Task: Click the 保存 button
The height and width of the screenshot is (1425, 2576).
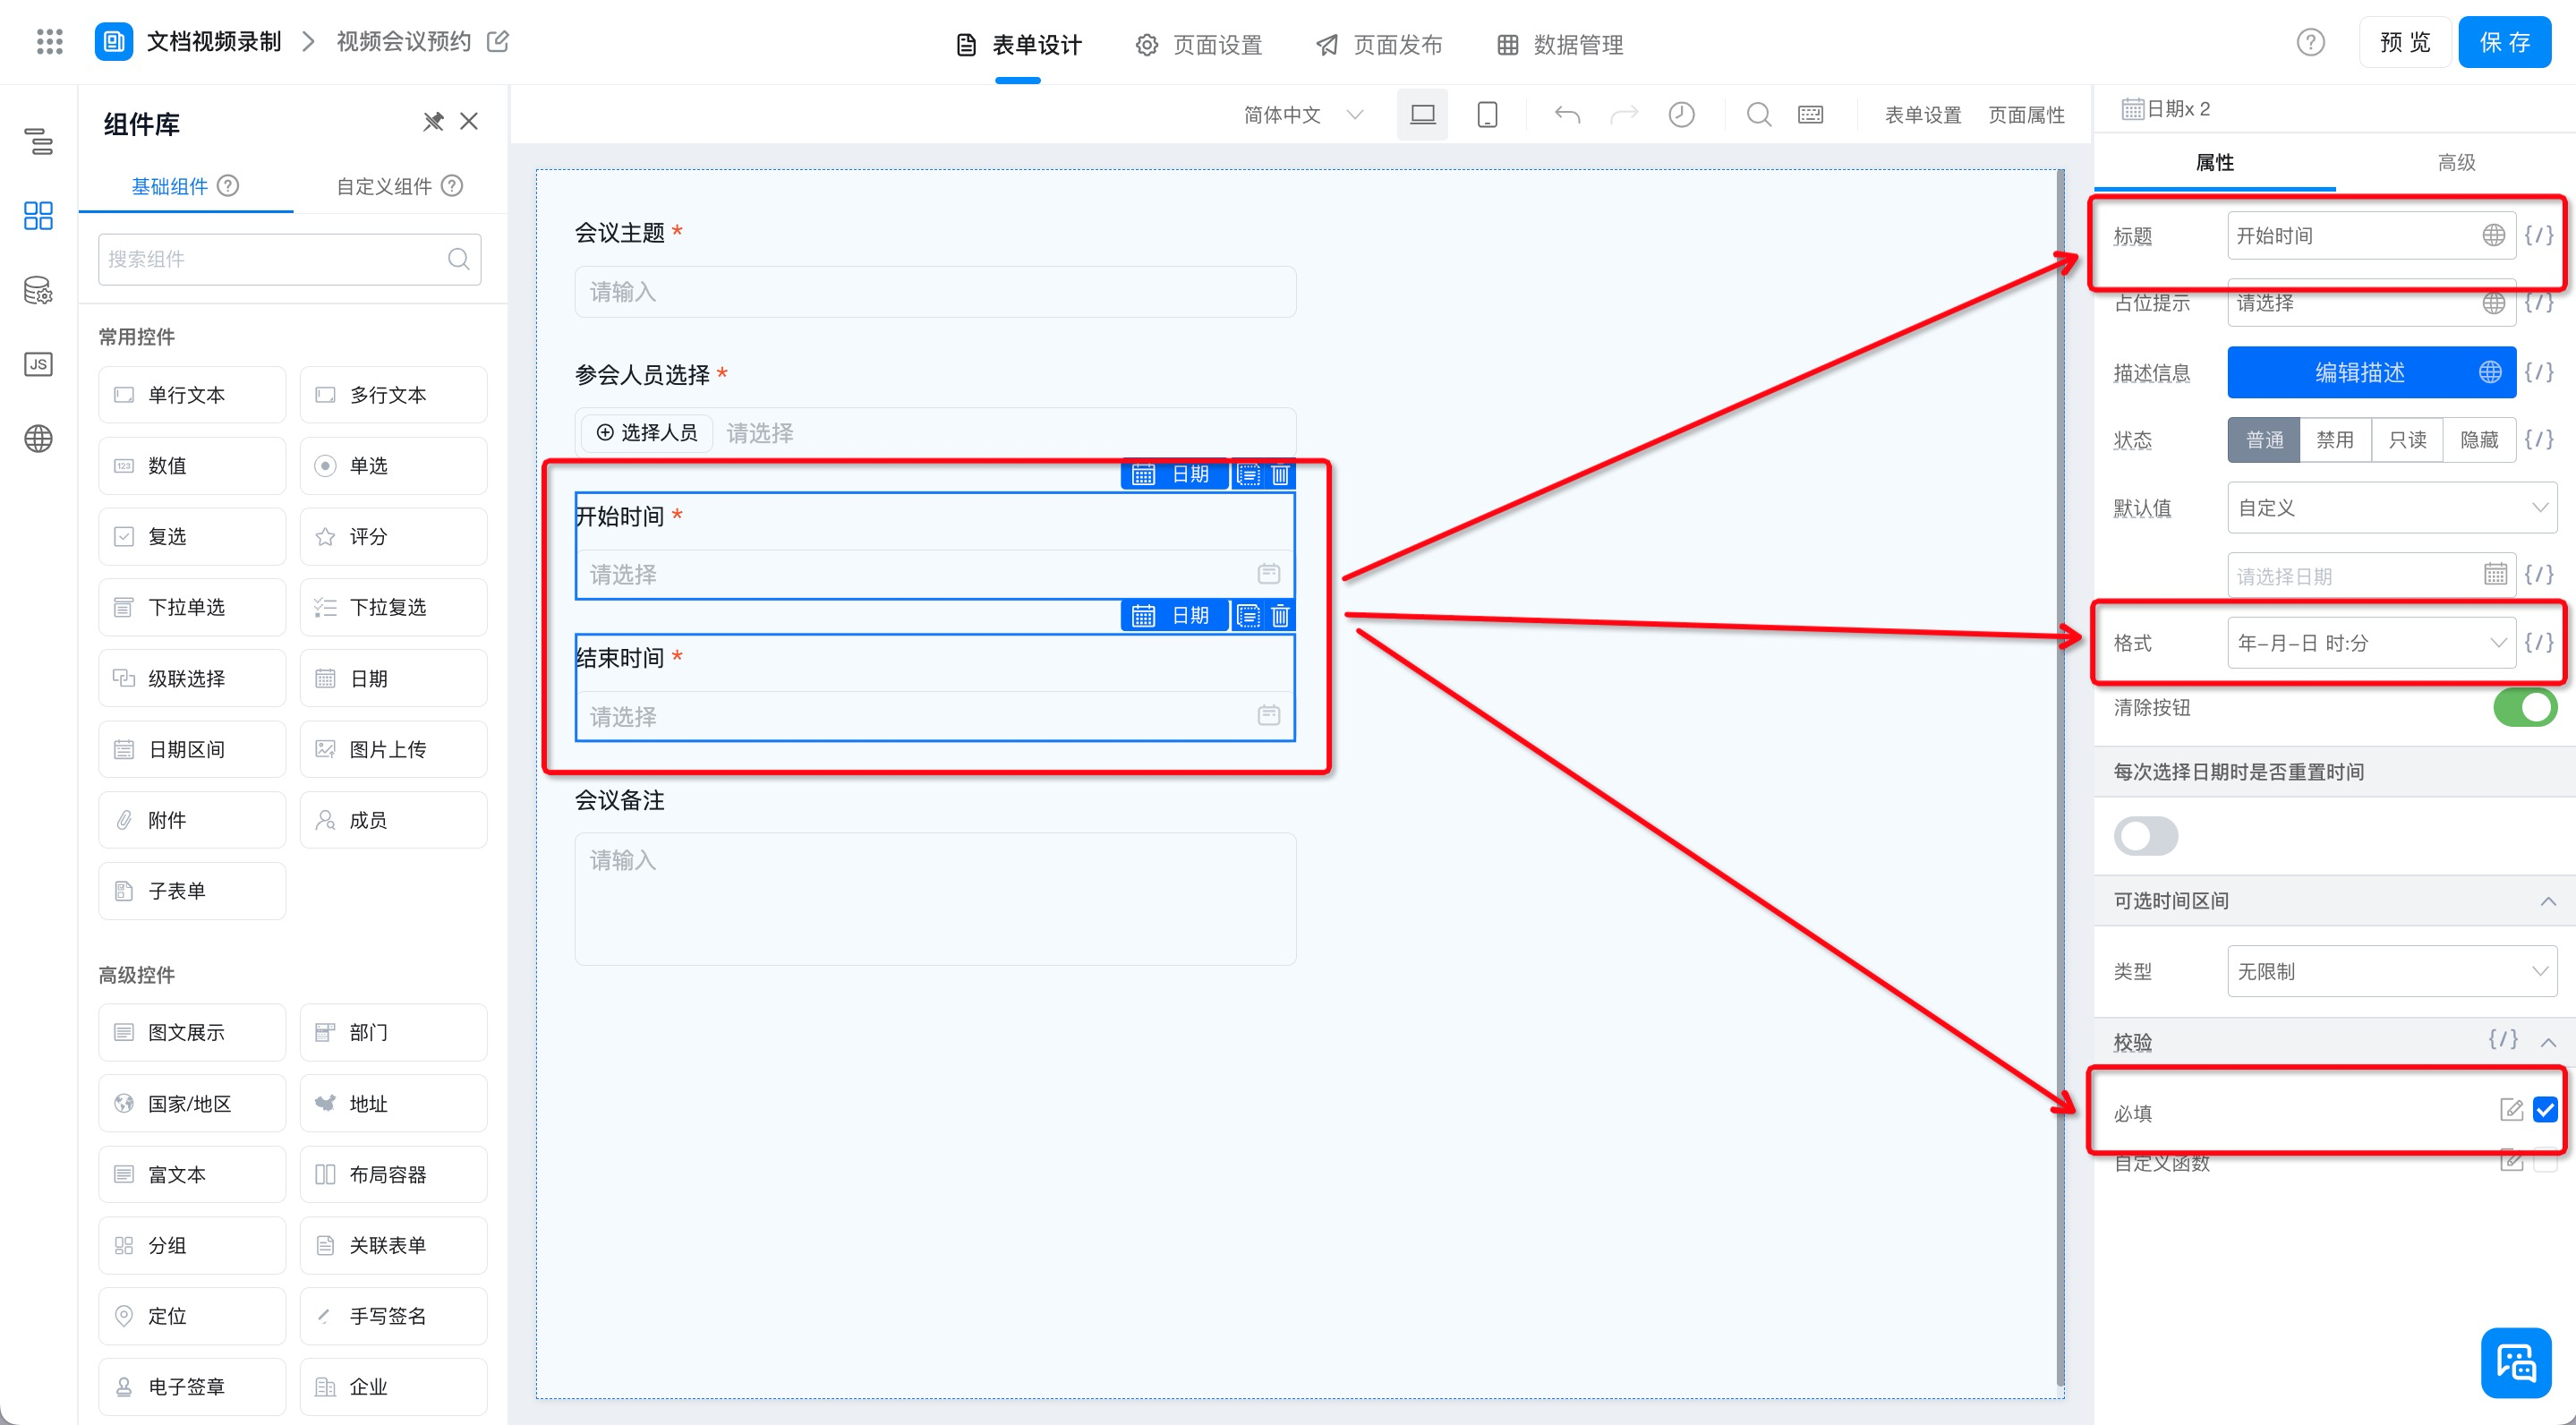Action: point(2504,42)
